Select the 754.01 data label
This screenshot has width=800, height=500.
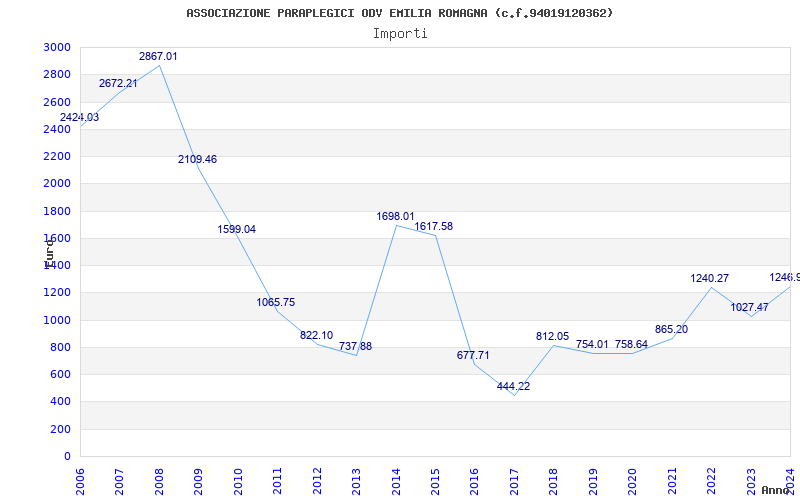coord(592,344)
